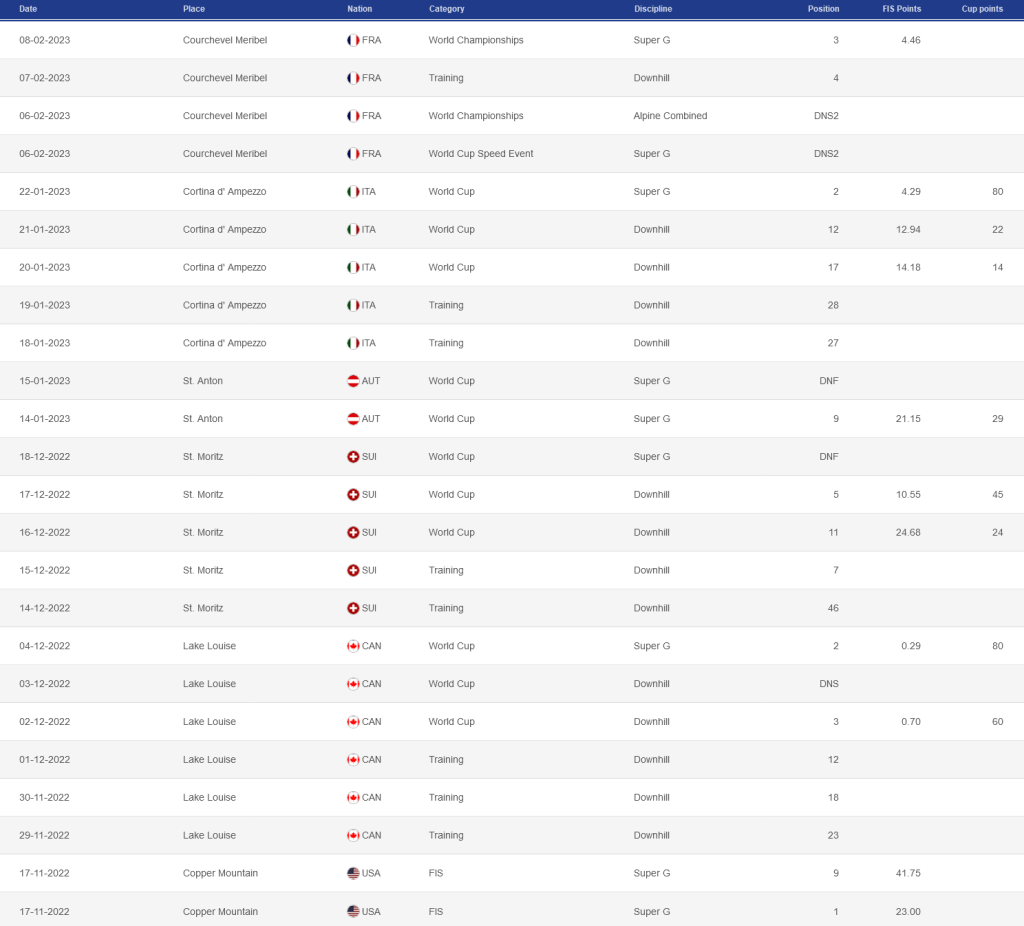Image resolution: width=1024 pixels, height=926 pixels.
Task: Click position 46 in the 14-12-2022 row
Action: coord(833,608)
